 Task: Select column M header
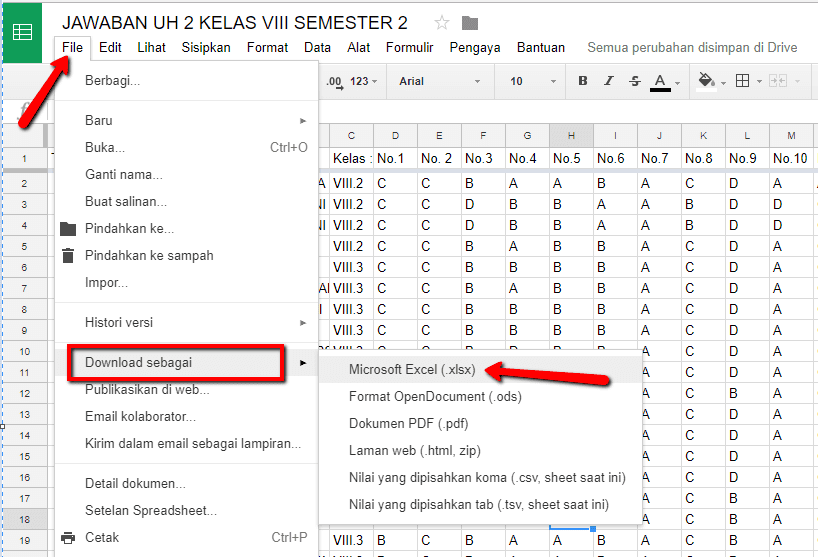[791, 136]
